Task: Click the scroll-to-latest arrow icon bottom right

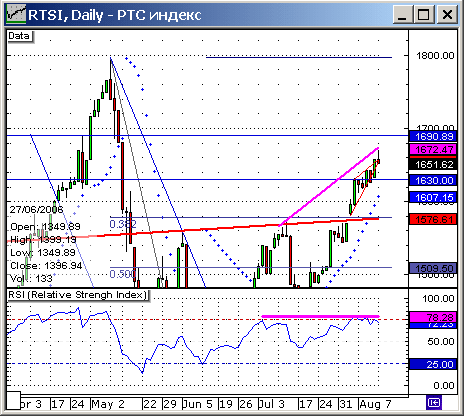Action: (434, 403)
